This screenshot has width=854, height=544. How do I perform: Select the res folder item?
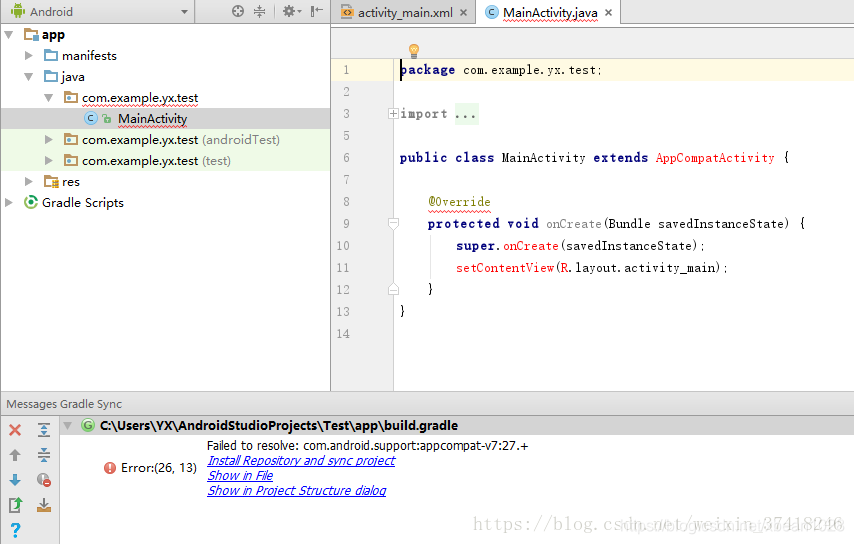point(71,182)
